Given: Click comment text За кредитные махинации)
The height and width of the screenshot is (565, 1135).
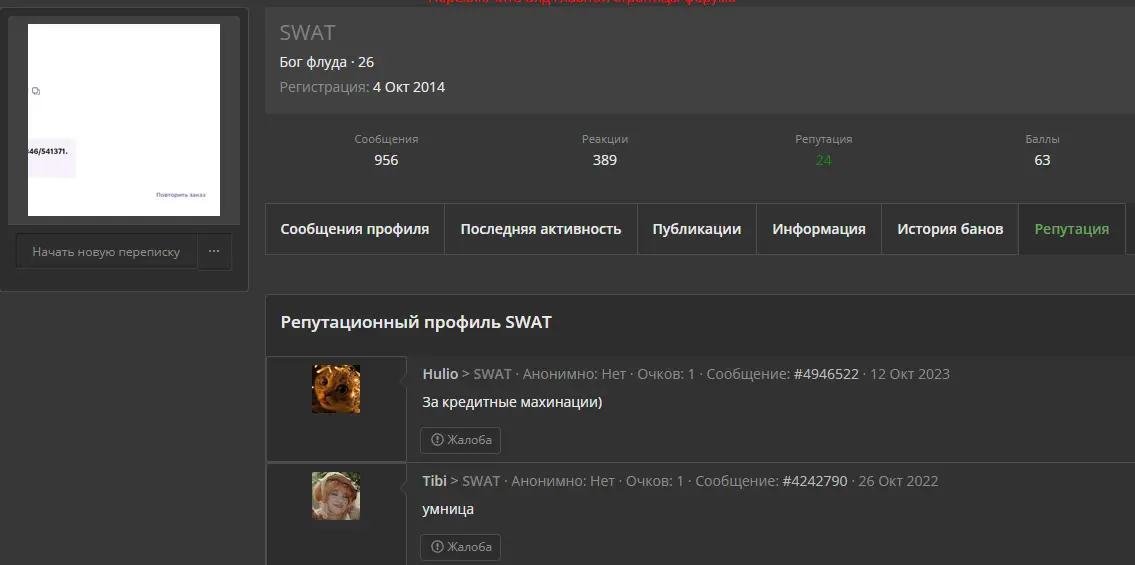Looking at the screenshot, I should pos(512,402).
